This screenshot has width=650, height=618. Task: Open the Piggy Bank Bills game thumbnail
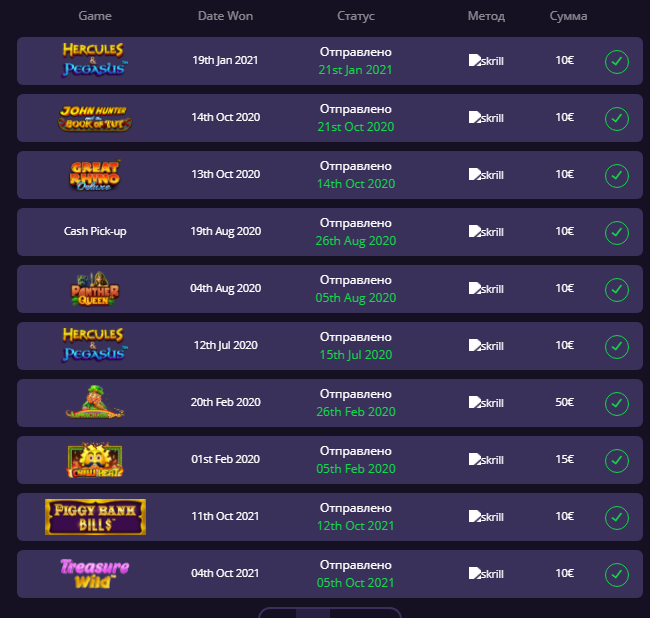tap(95, 517)
